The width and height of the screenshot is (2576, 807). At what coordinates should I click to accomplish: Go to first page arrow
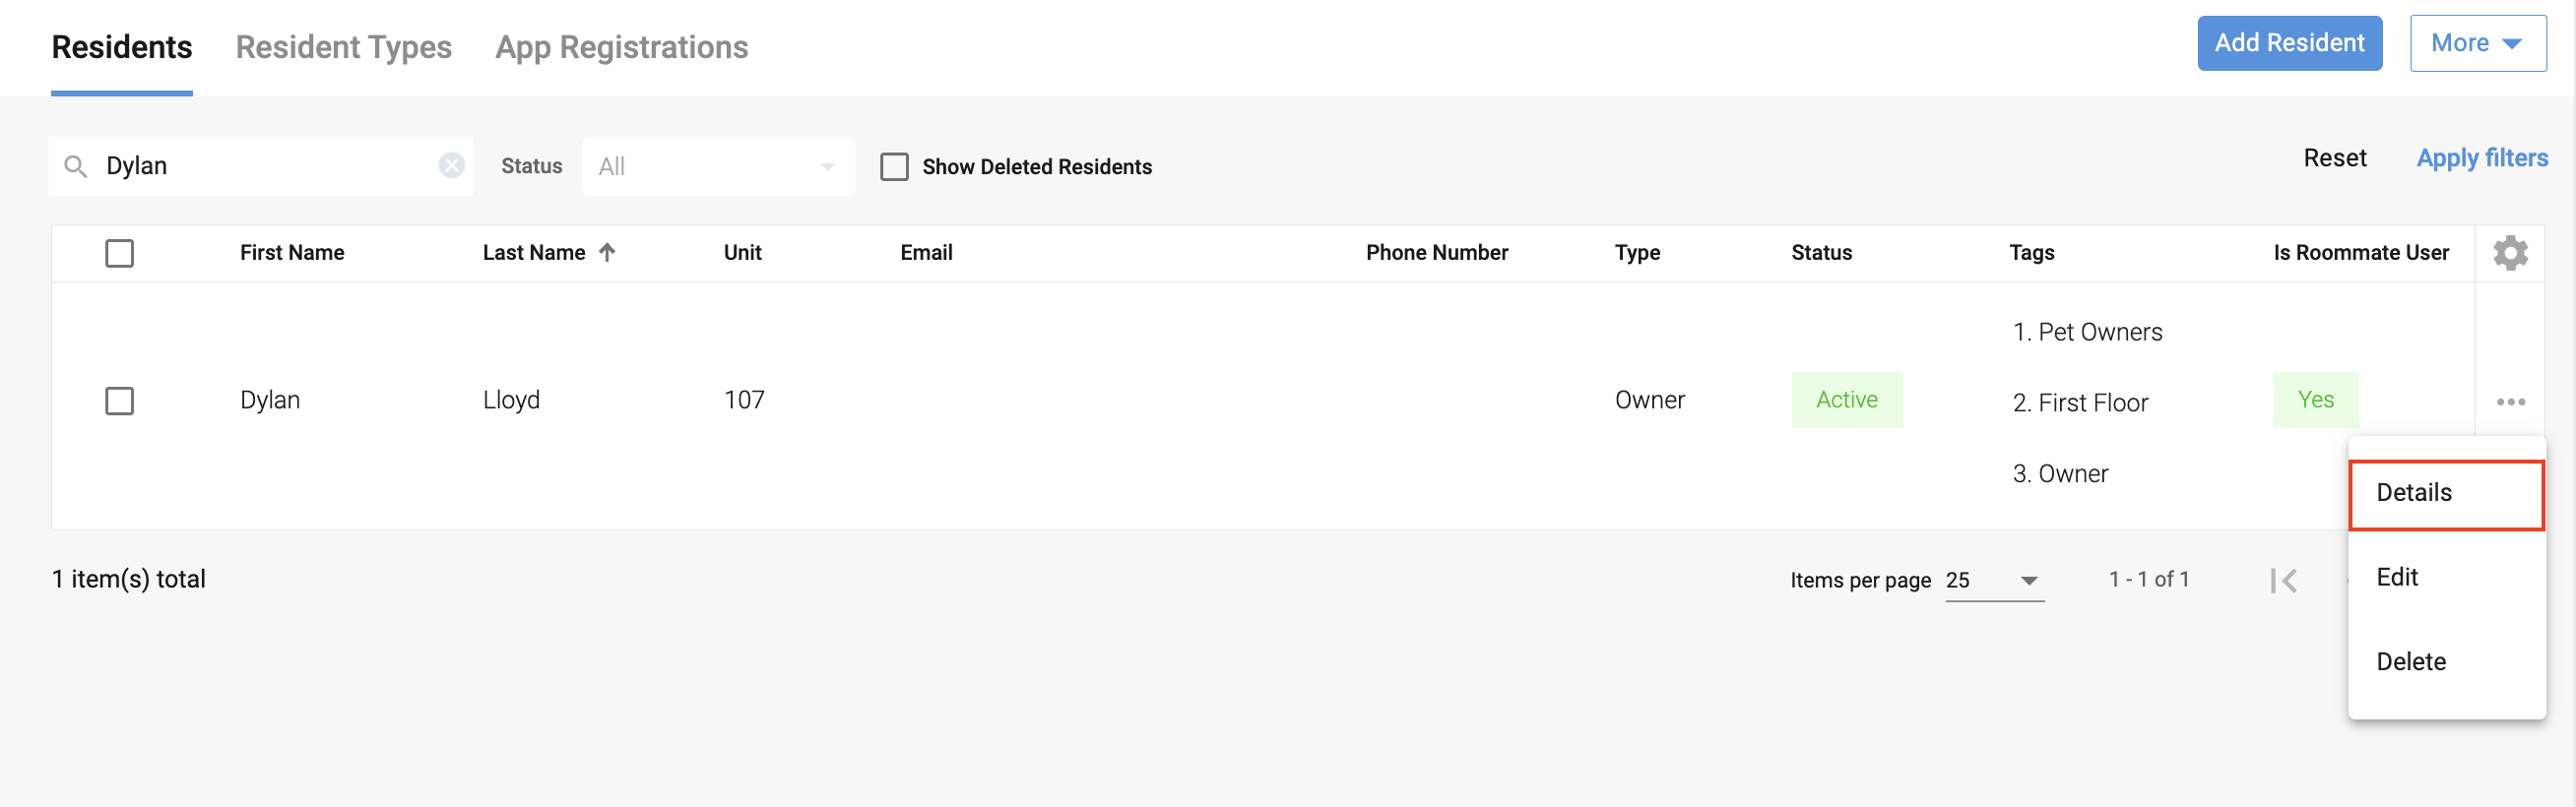[x=2284, y=580]
